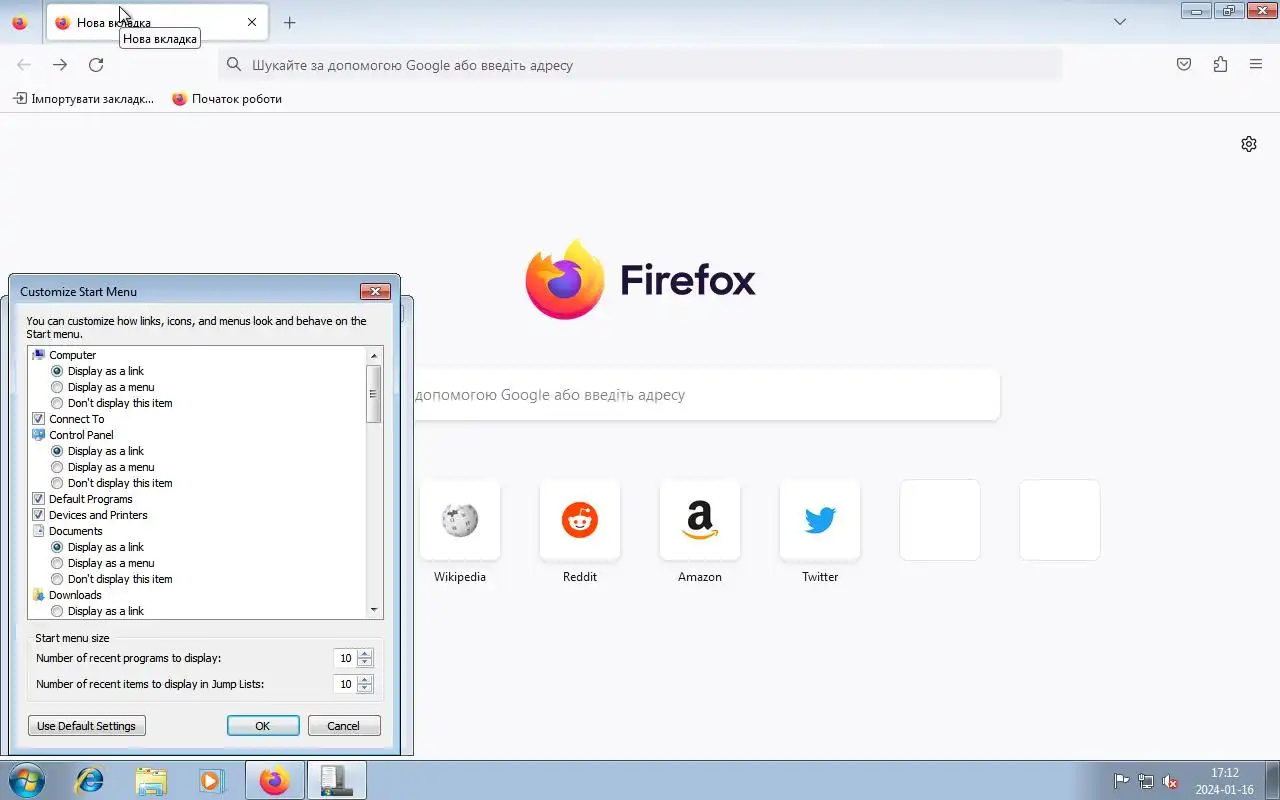Decrease number of recent programs spinner

coord(365,663)
